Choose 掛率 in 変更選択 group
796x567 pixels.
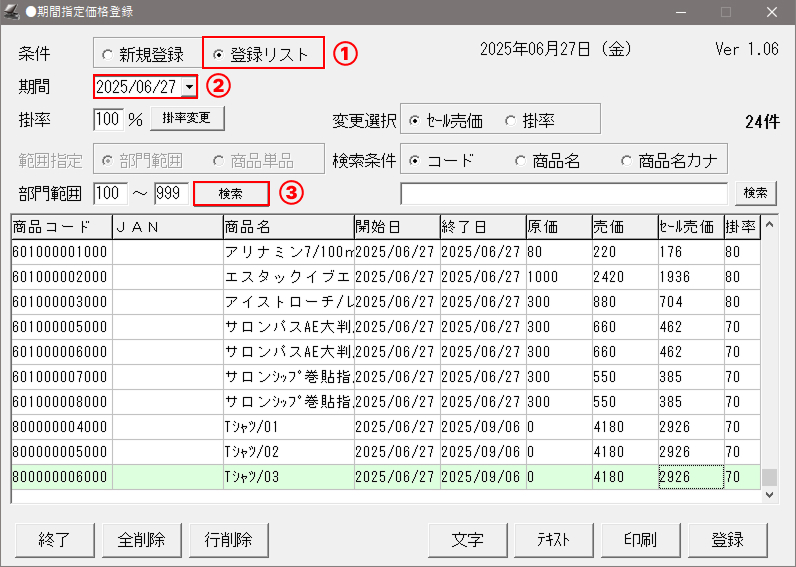pos(511,121)
